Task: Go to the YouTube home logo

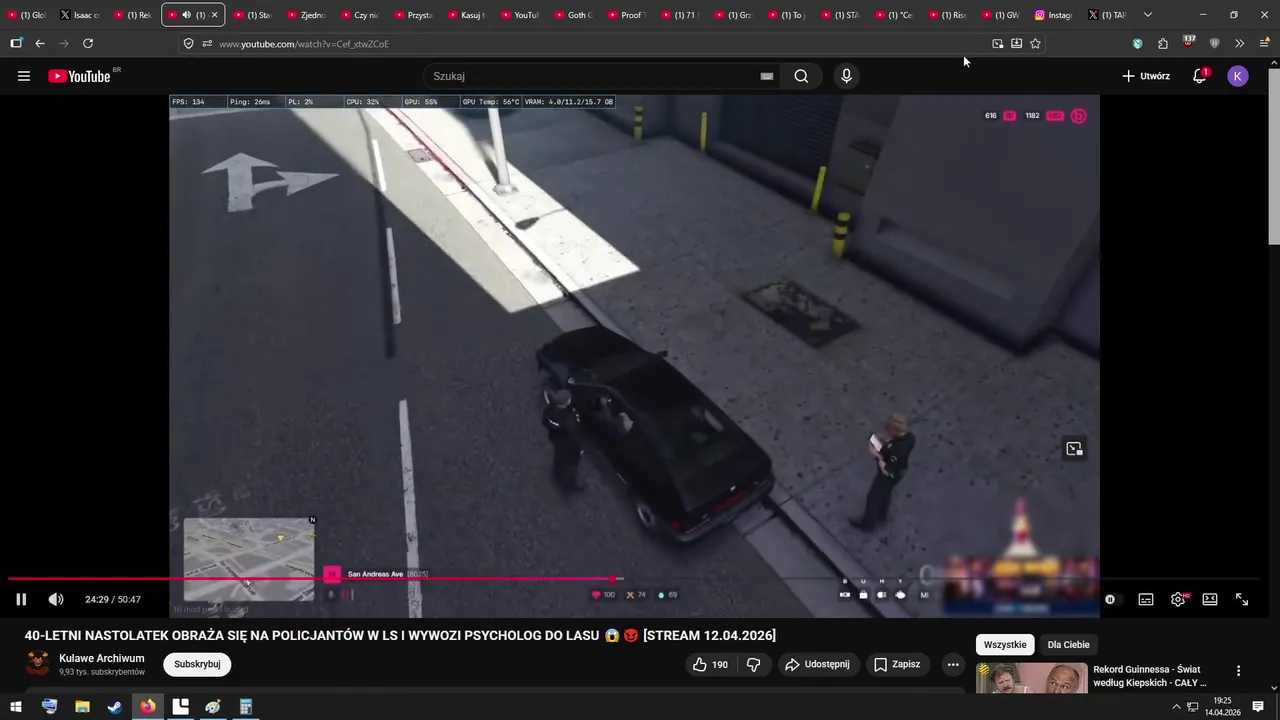Action: pos(79,76)
